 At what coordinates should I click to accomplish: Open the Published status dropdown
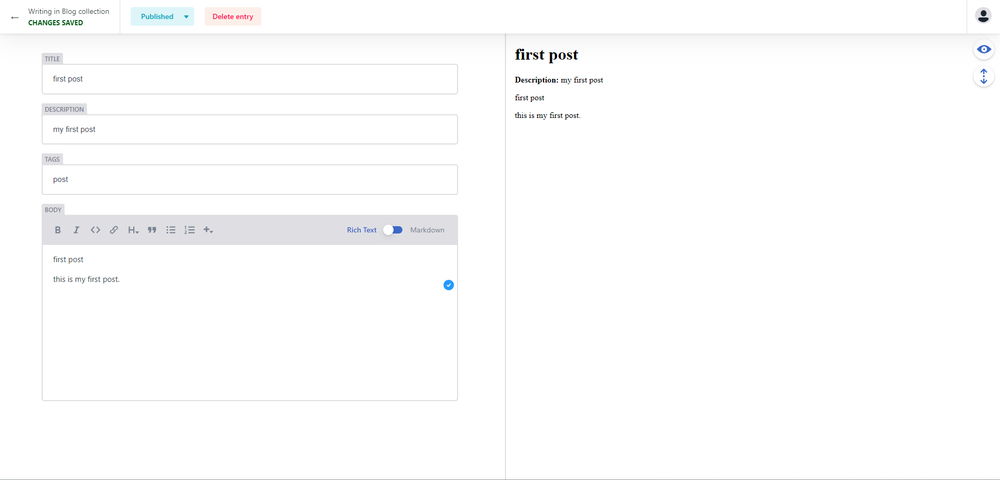(162, 17)
